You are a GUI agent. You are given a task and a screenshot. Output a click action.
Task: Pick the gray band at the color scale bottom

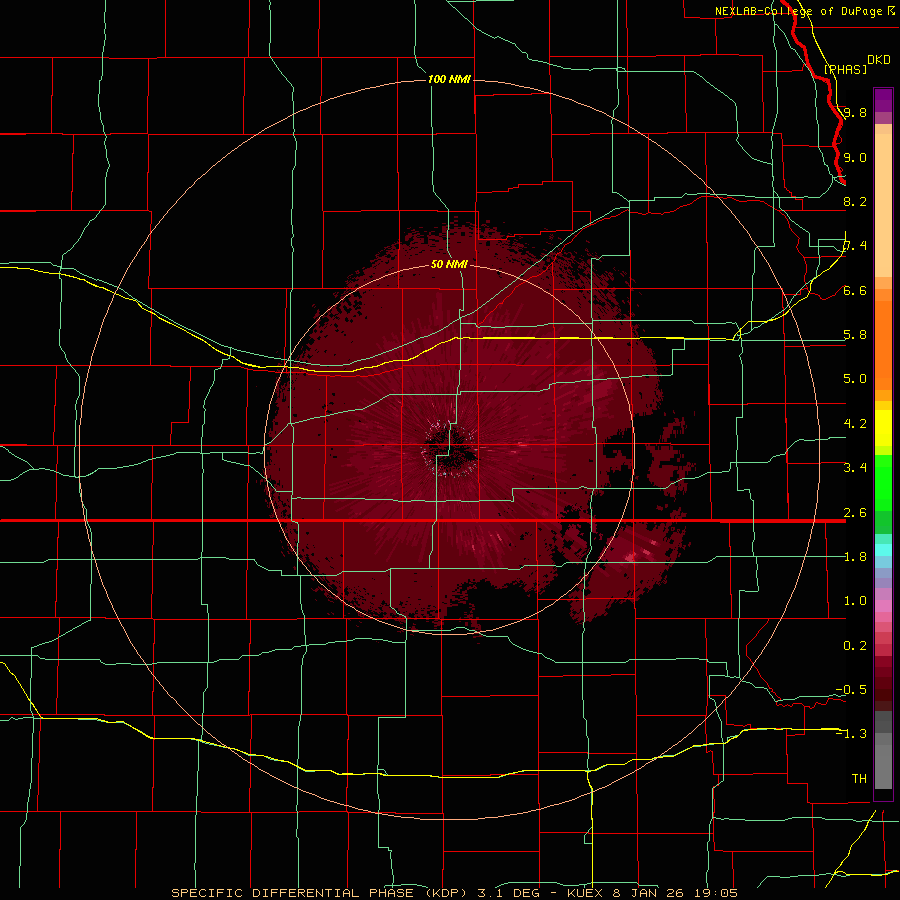pos(883,761)
